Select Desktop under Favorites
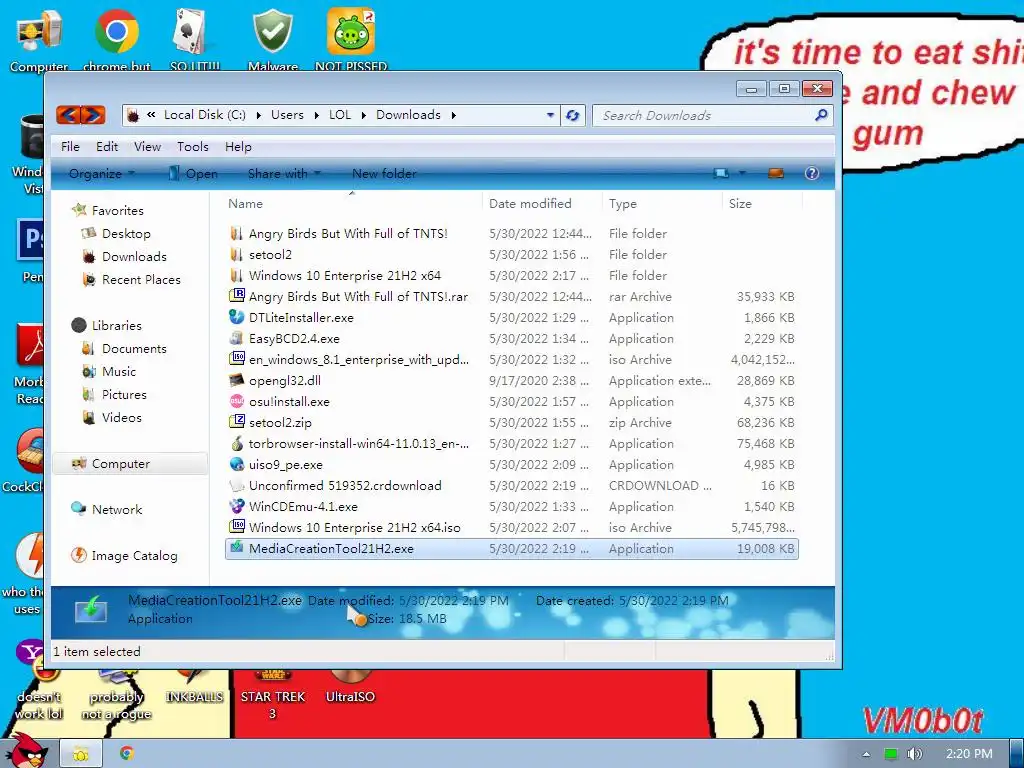Image resolution: width=1024 pixels, height=768 pixels. pyautogui.click(x=126, y=234)
